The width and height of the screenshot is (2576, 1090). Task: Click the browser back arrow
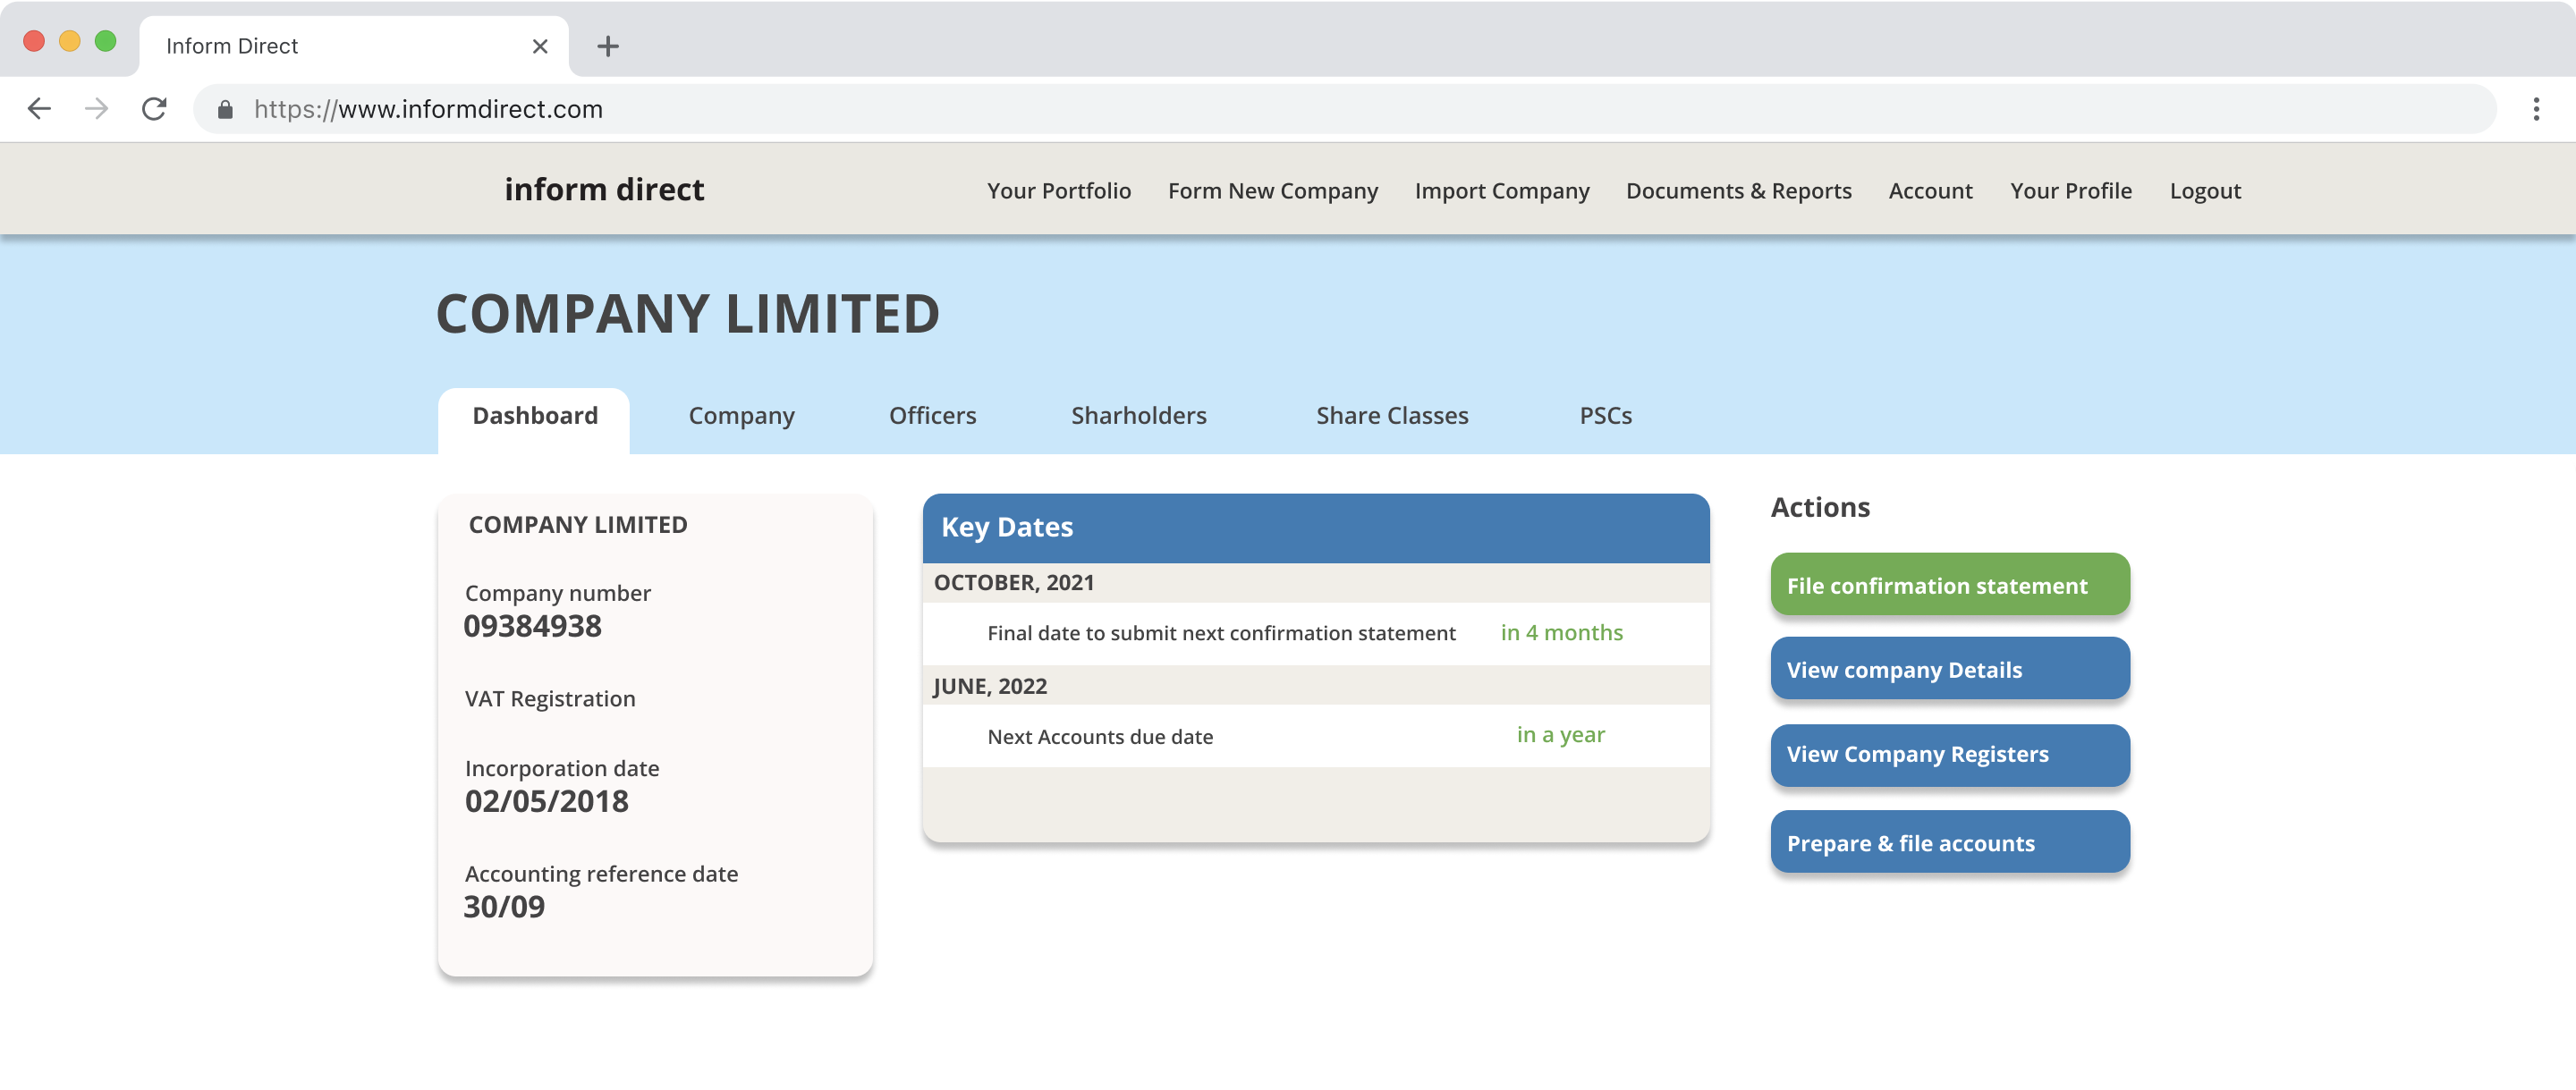pyautogui.click(x=39, y=109)
